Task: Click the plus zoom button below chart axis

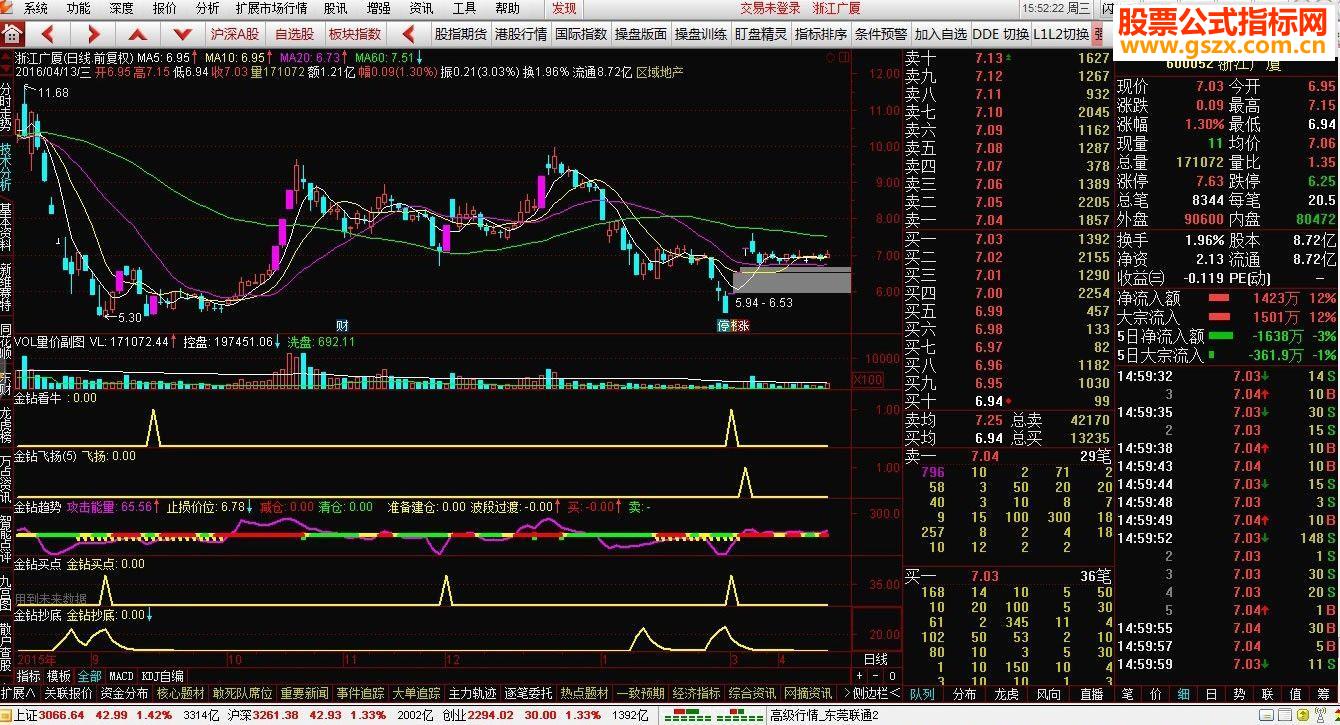Action: pyautogui.click(x=859, y=676)
